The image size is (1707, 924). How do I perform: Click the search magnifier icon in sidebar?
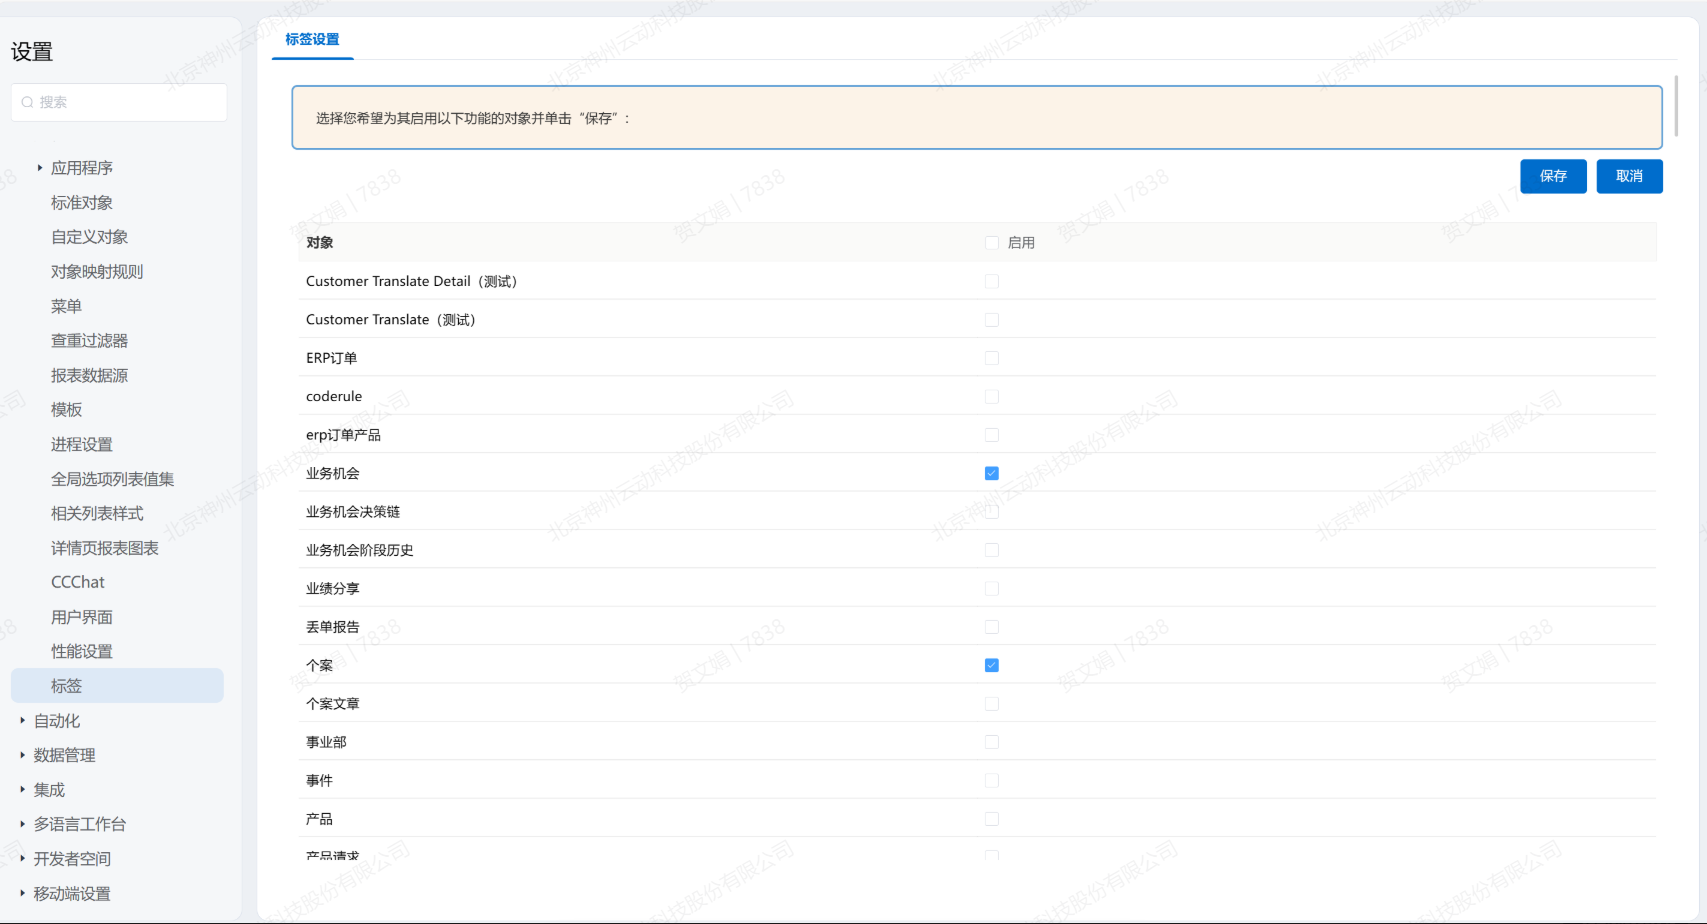point(27,102)
